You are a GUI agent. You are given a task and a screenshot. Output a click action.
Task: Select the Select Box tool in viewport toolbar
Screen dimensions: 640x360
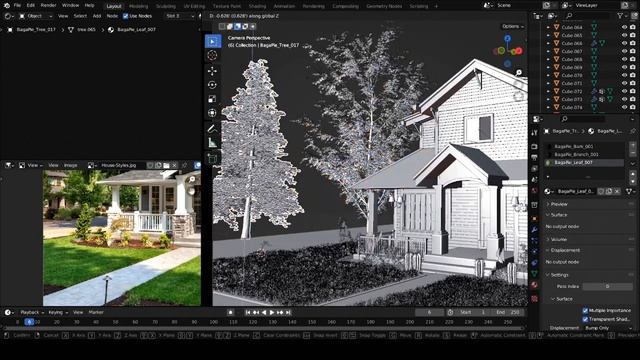coord(213,41)
